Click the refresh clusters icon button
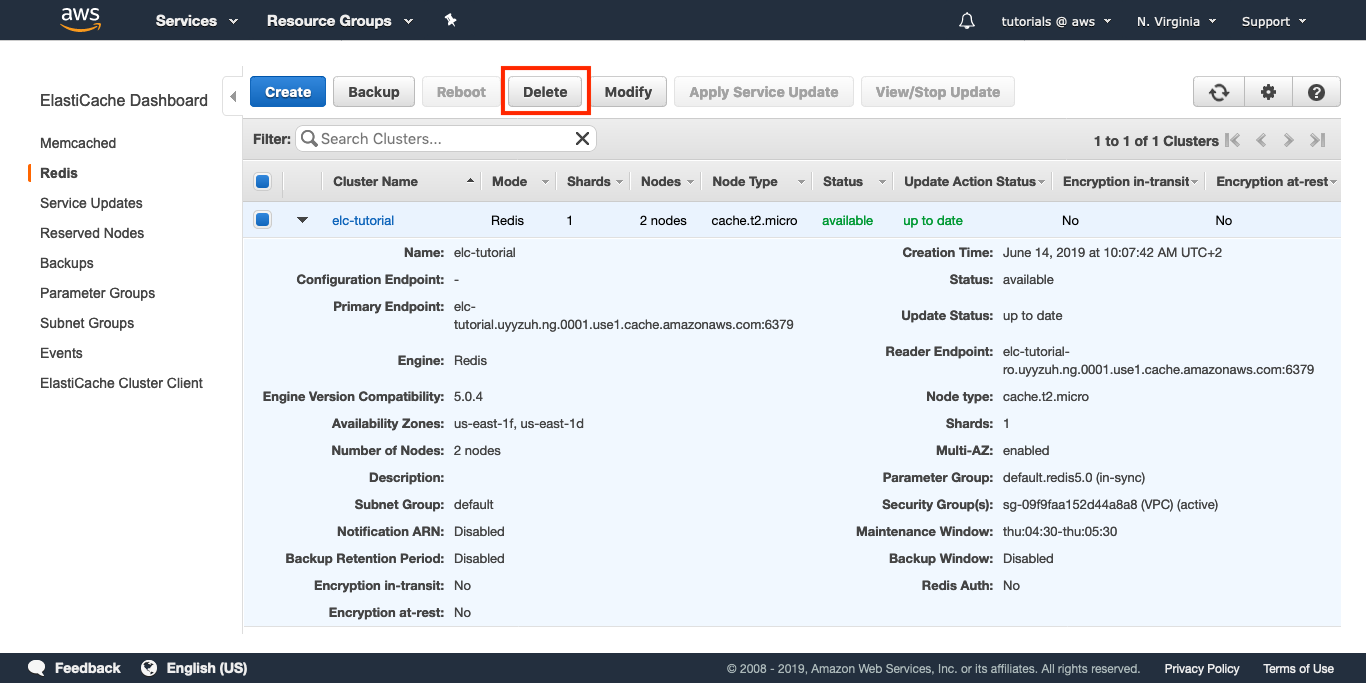Image resolution: width=1366 pixels, height=683 pixels. tap(1219, 92)
